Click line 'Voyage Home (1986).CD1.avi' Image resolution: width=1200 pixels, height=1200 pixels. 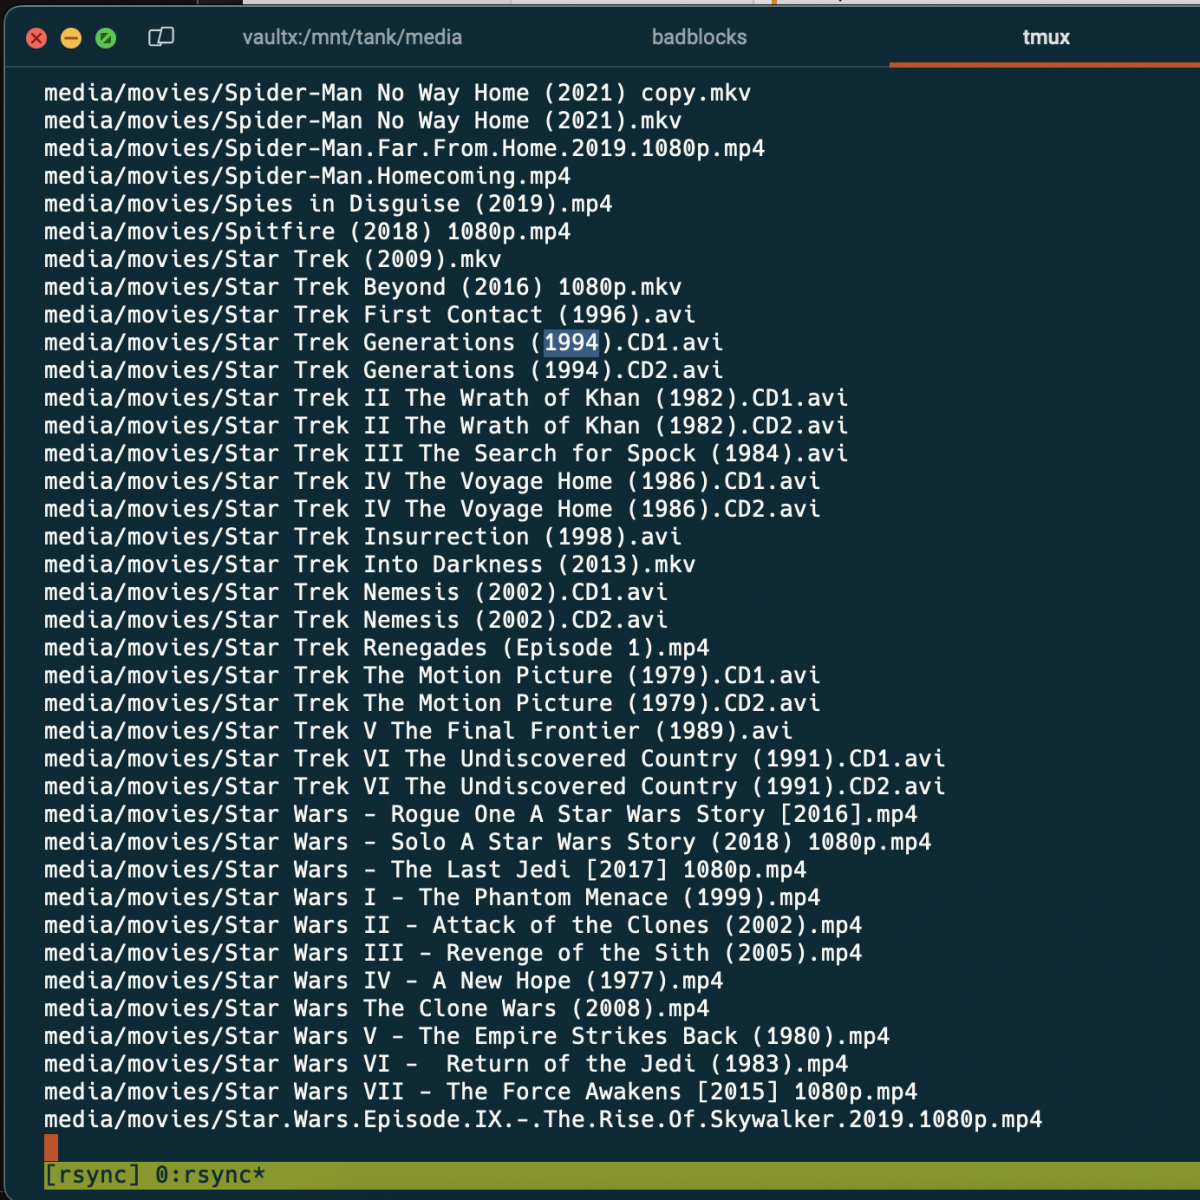click(x=432, y=482)
